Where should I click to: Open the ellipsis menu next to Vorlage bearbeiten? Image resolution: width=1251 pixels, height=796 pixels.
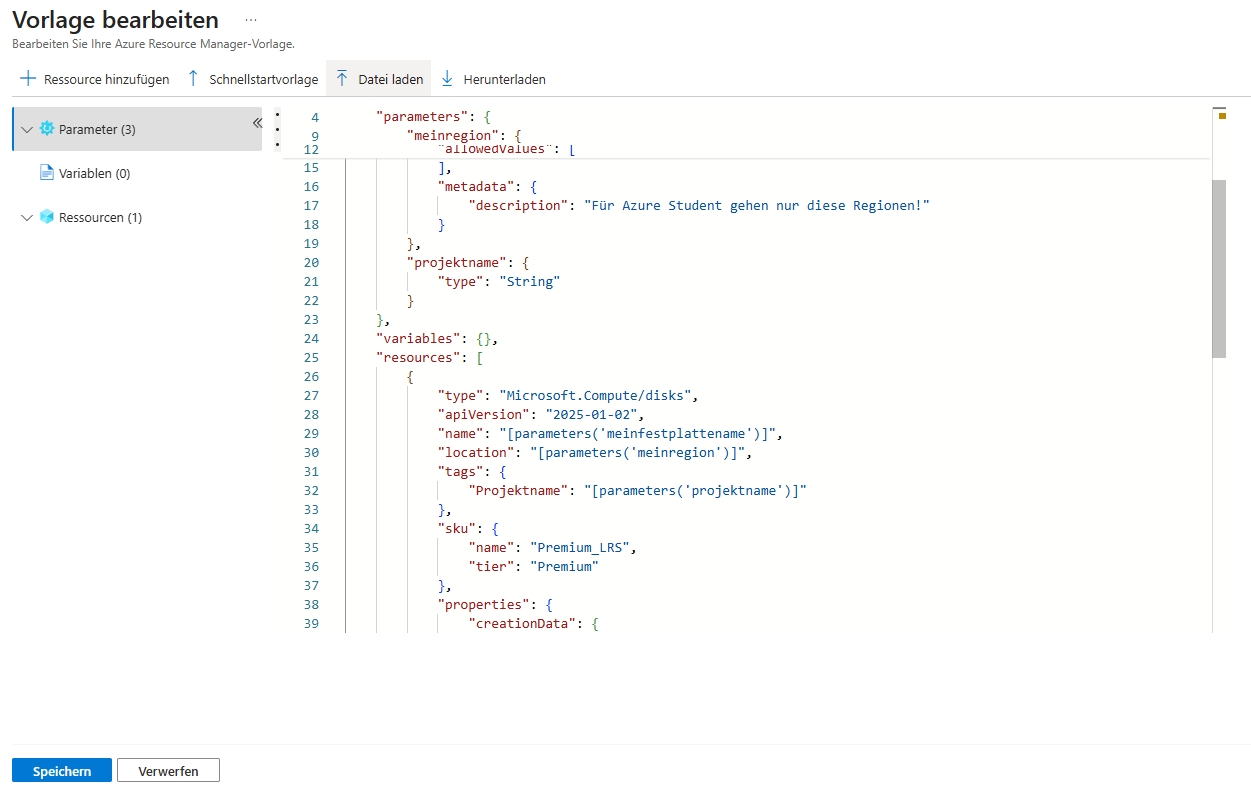[250, 20]
